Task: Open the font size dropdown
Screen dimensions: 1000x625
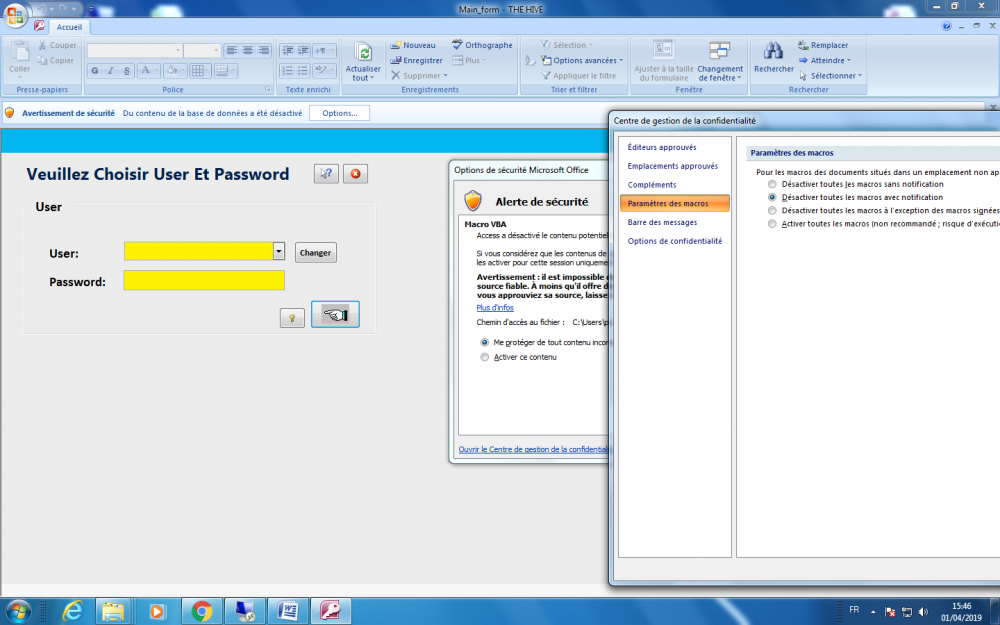Action: pyautogui.click(x=216, y=50)
